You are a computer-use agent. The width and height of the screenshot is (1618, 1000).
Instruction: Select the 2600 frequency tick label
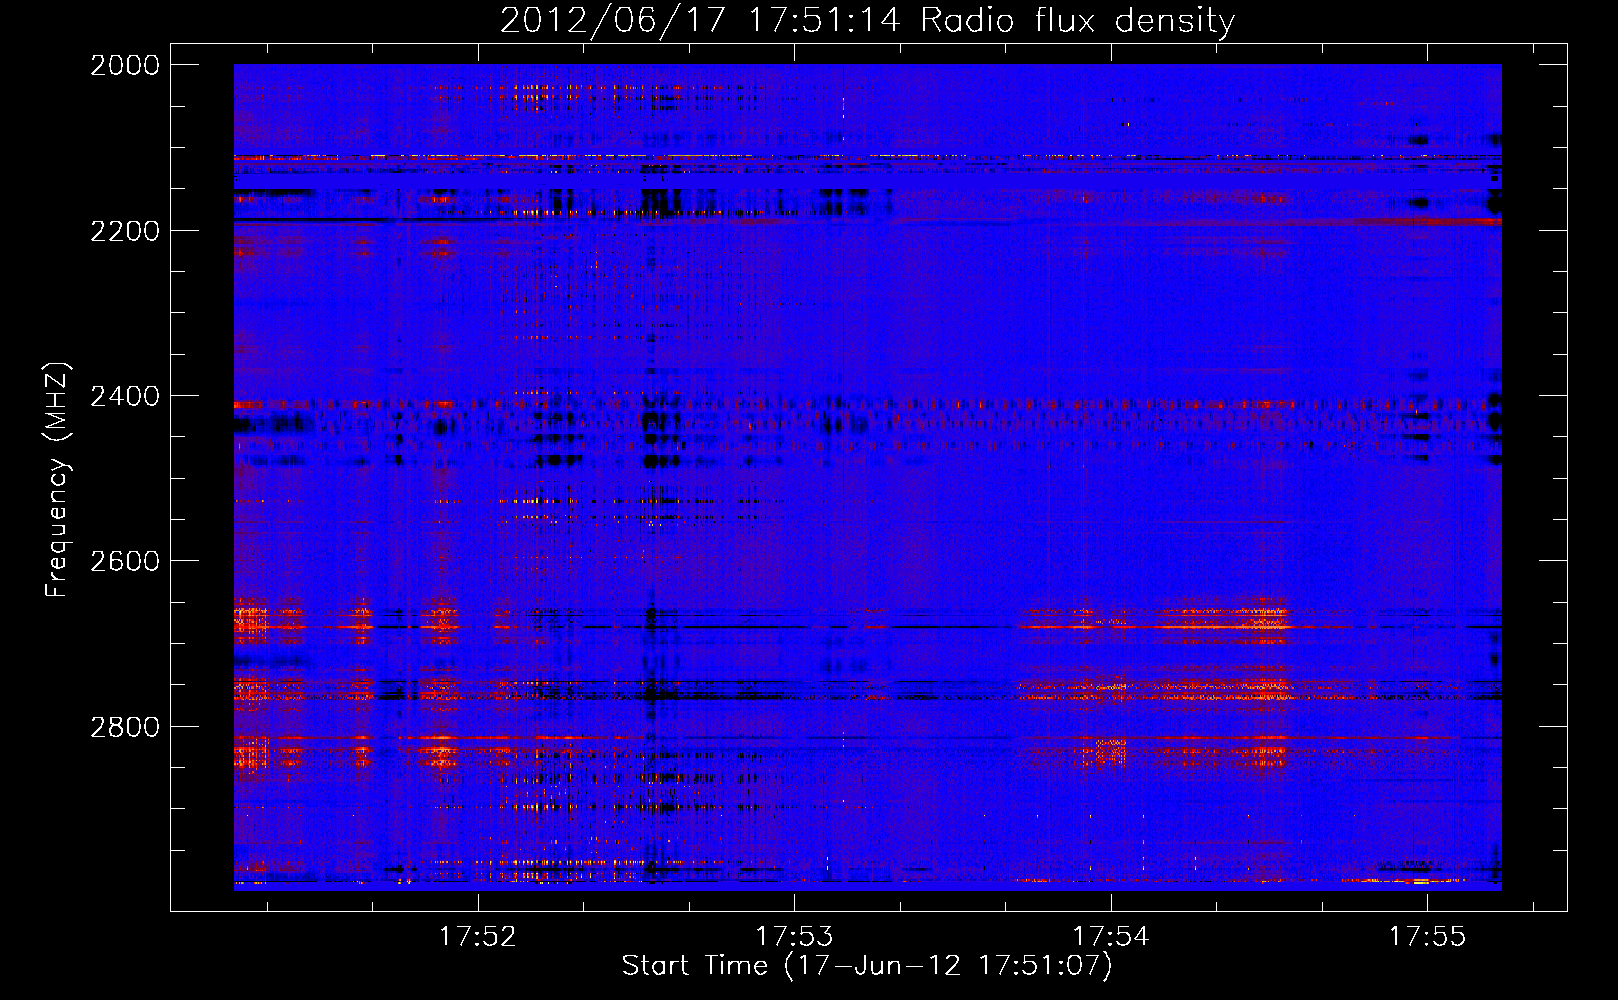point(125,561)
